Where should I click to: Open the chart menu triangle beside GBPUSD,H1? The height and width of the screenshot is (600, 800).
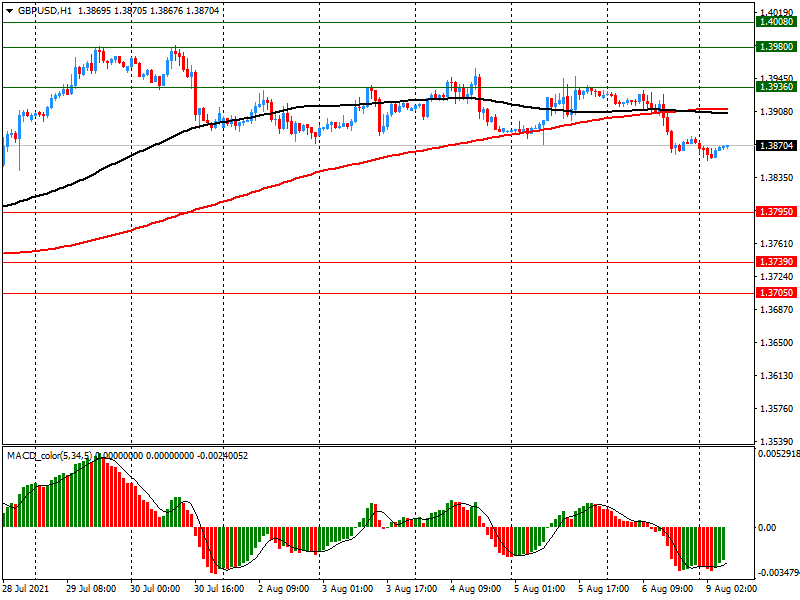[9, 11]
